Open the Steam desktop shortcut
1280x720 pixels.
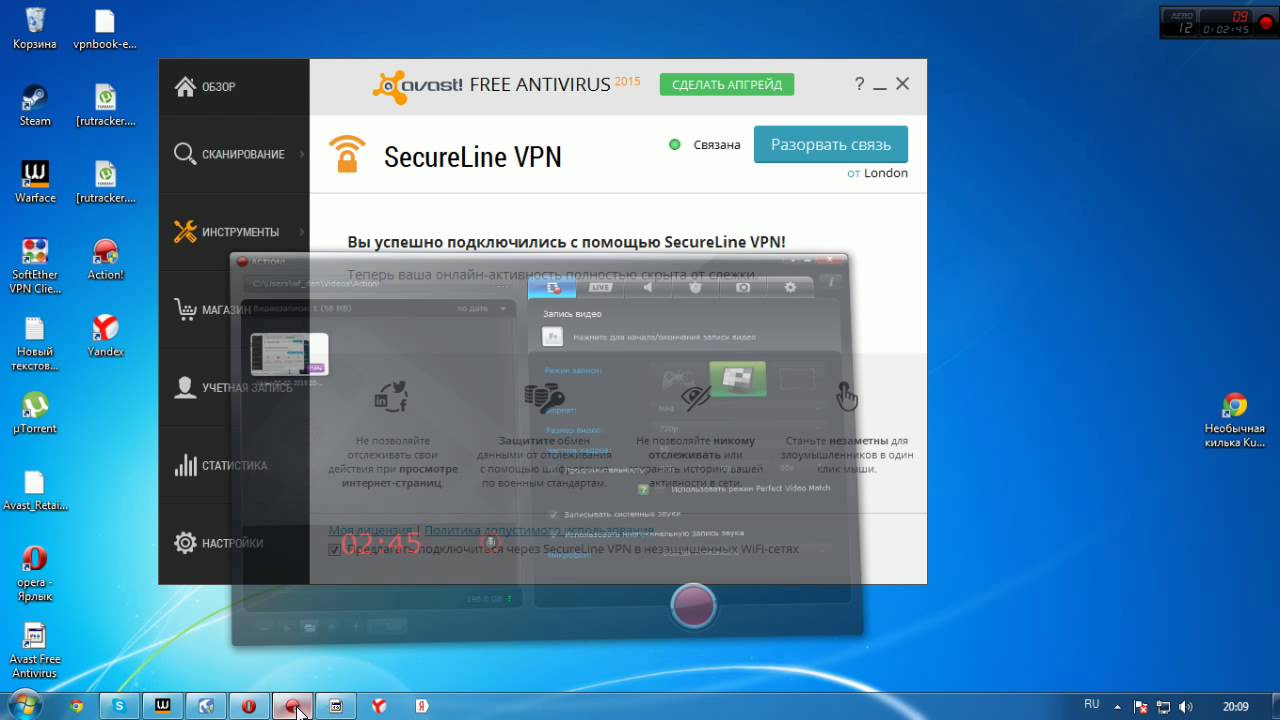35,105
